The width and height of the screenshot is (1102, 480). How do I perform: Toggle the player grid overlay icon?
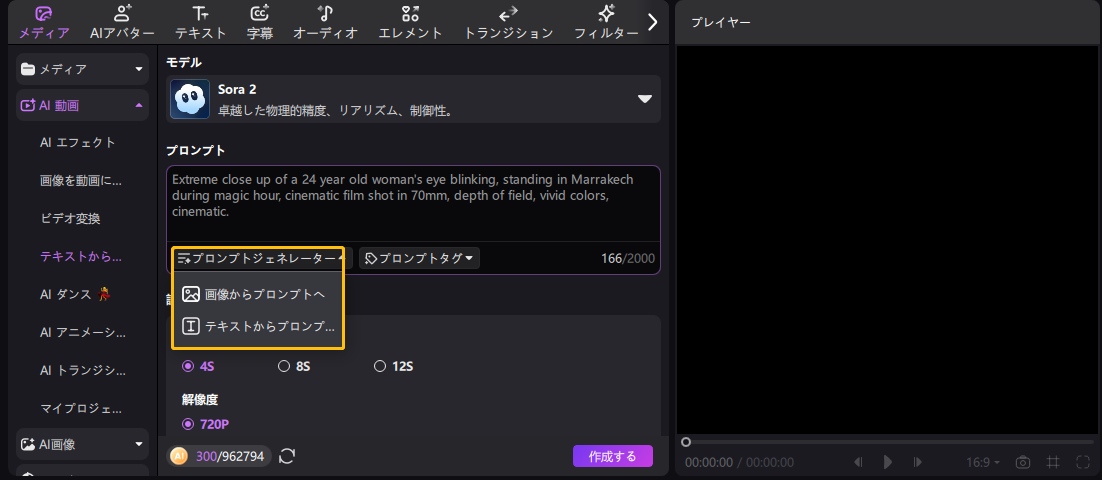click(1053, 462)
